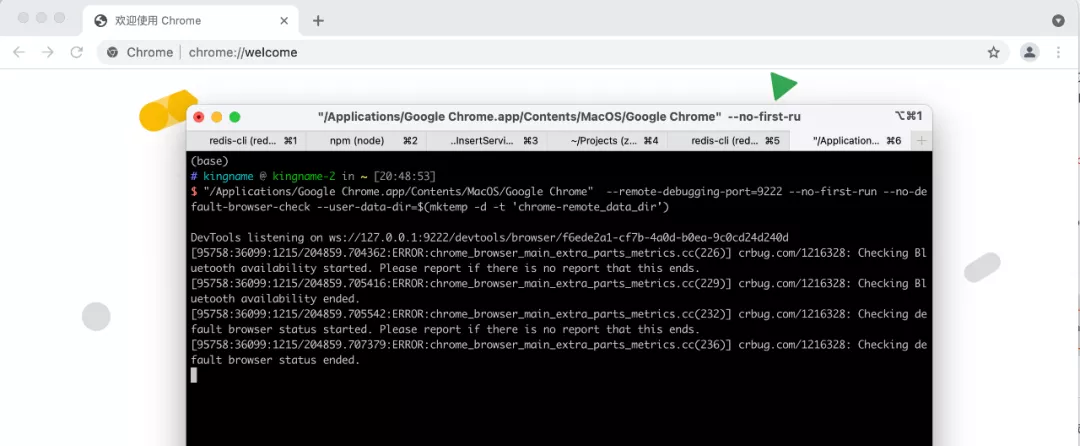Open the Chrome tab search dropdown

[1059, 21]
